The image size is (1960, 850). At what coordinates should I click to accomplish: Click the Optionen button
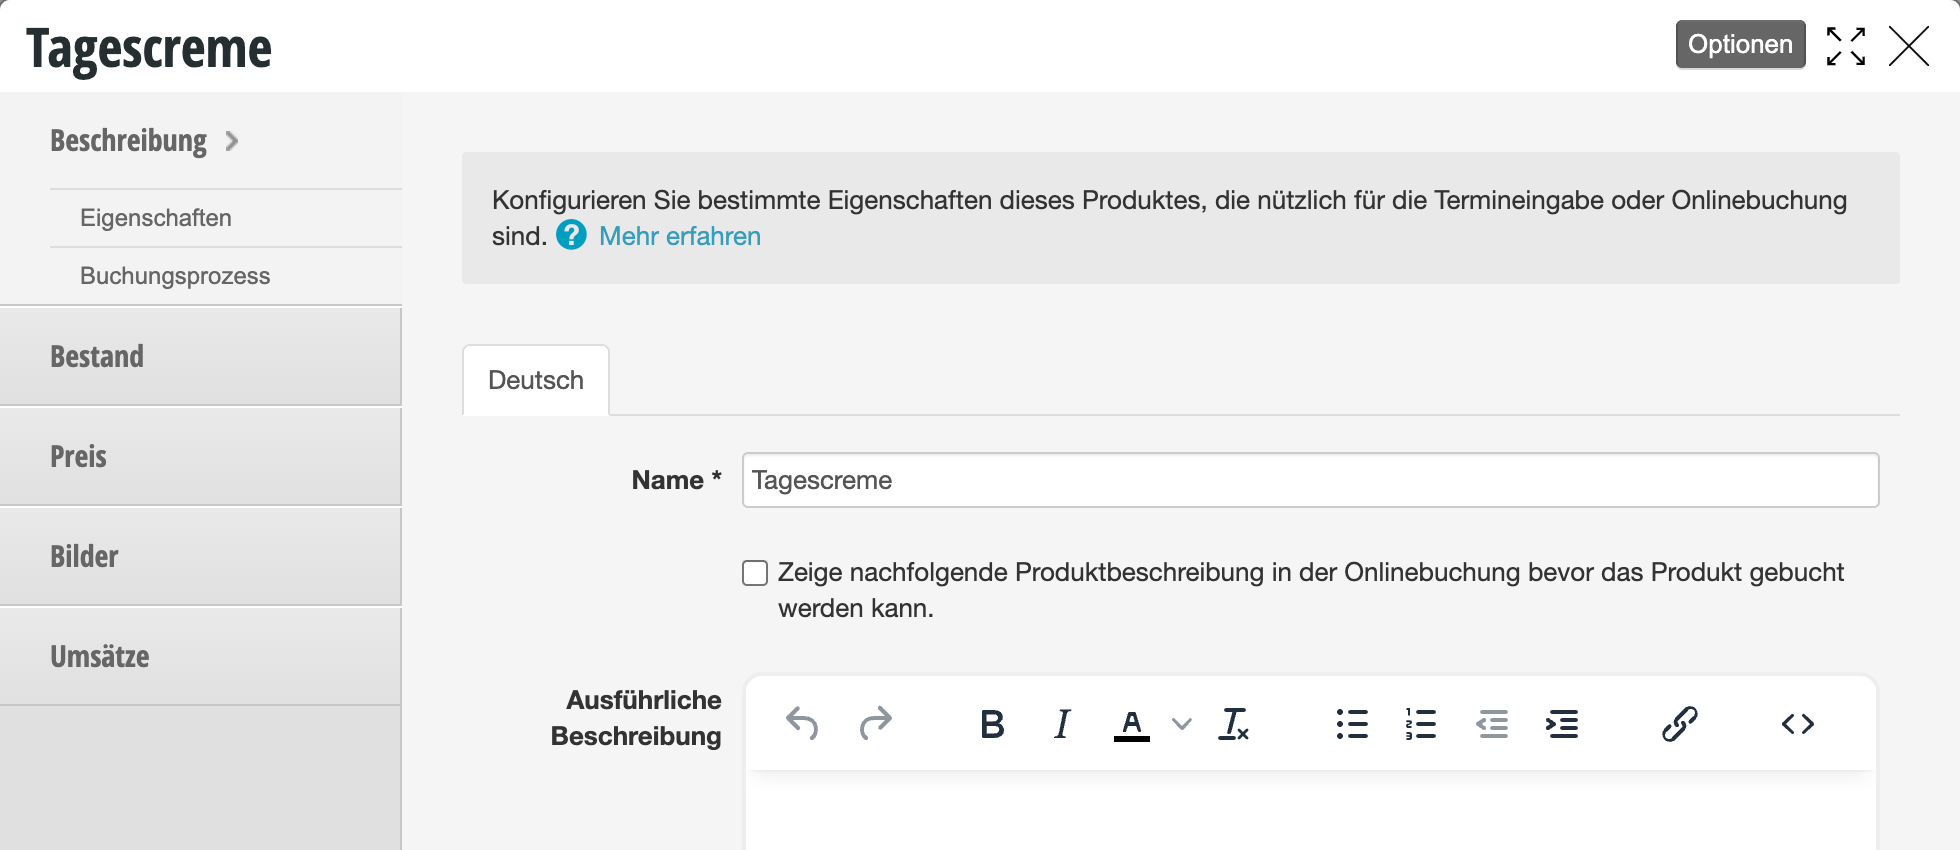point(1740,44)
